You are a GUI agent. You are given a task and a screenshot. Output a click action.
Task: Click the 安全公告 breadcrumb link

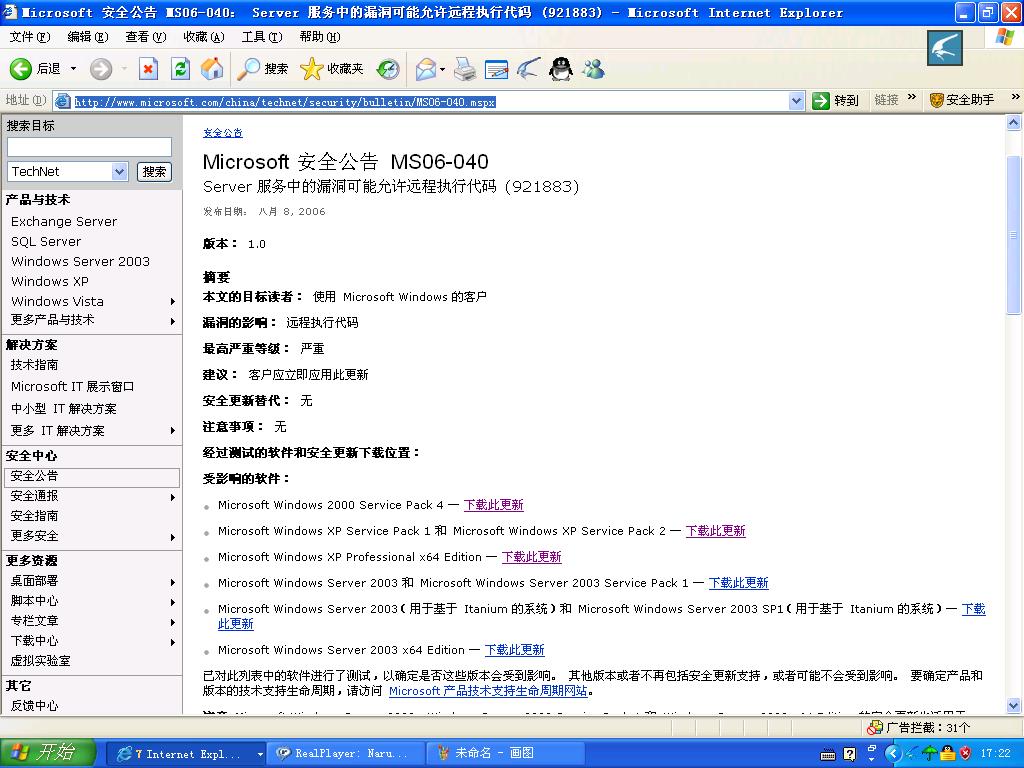point(223,133)
